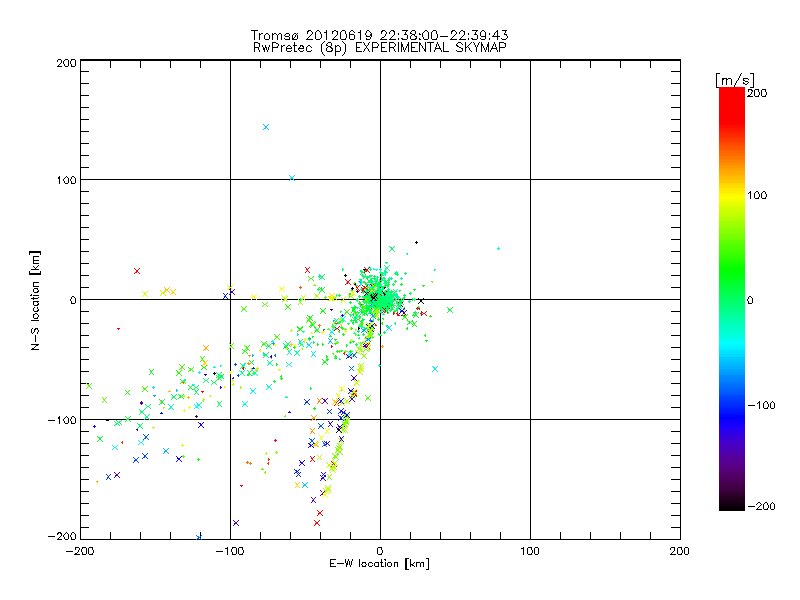Click the small black dot northeast of the central cluster
The height and width of the screenshot is (600, 800).
416,242
